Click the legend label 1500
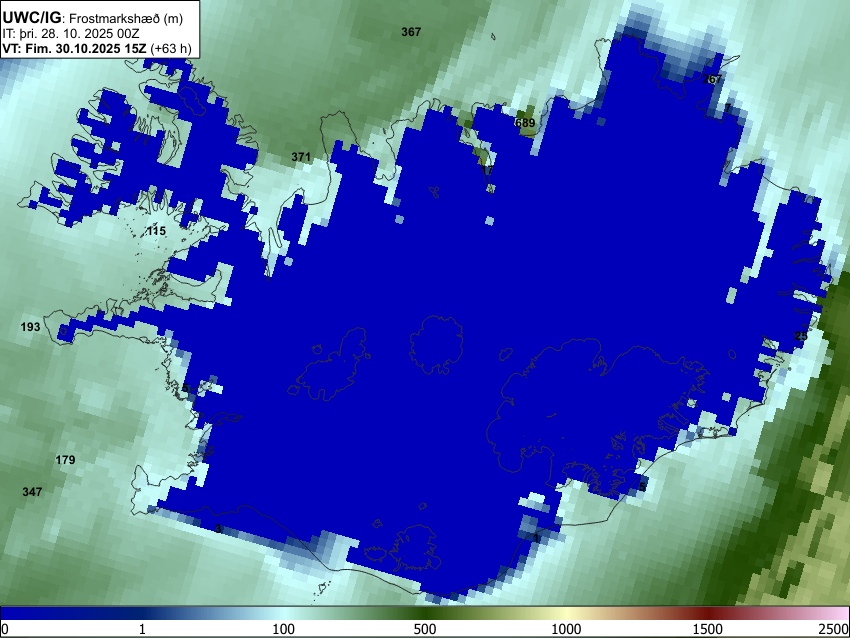The image size is (850, 638). point(708,629)
